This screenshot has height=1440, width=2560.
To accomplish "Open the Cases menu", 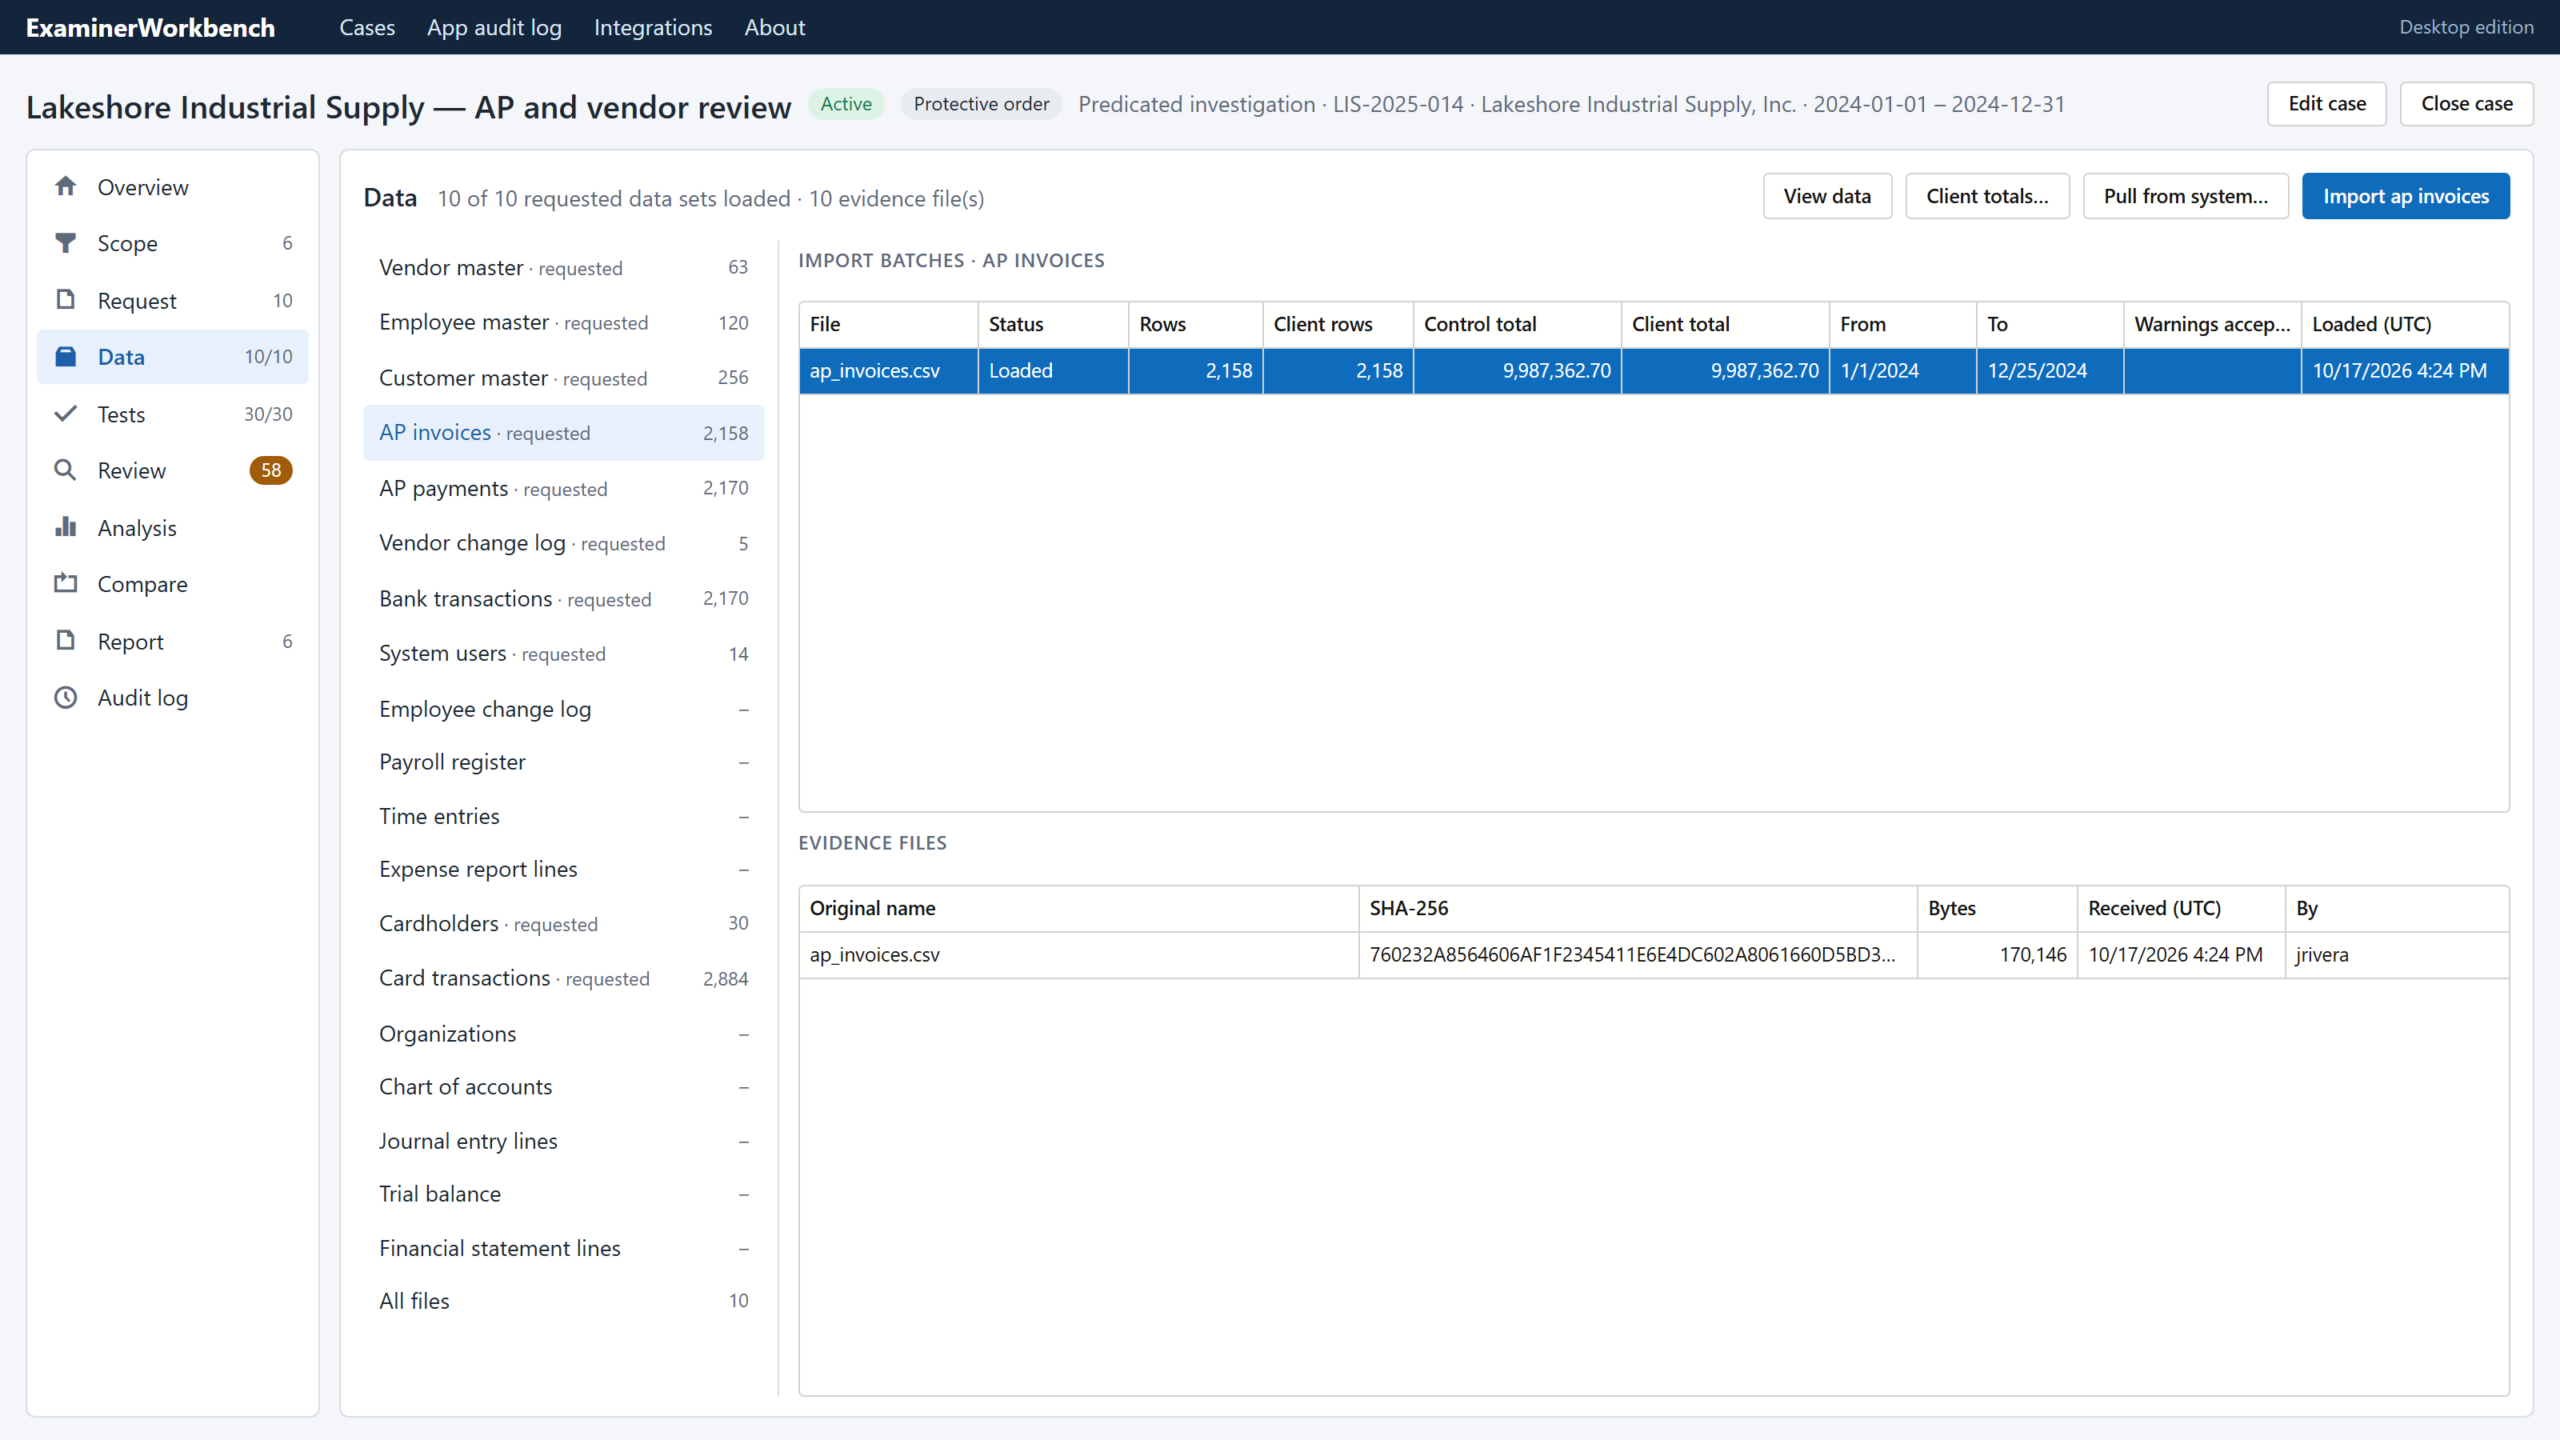I will tap(367, 28).
